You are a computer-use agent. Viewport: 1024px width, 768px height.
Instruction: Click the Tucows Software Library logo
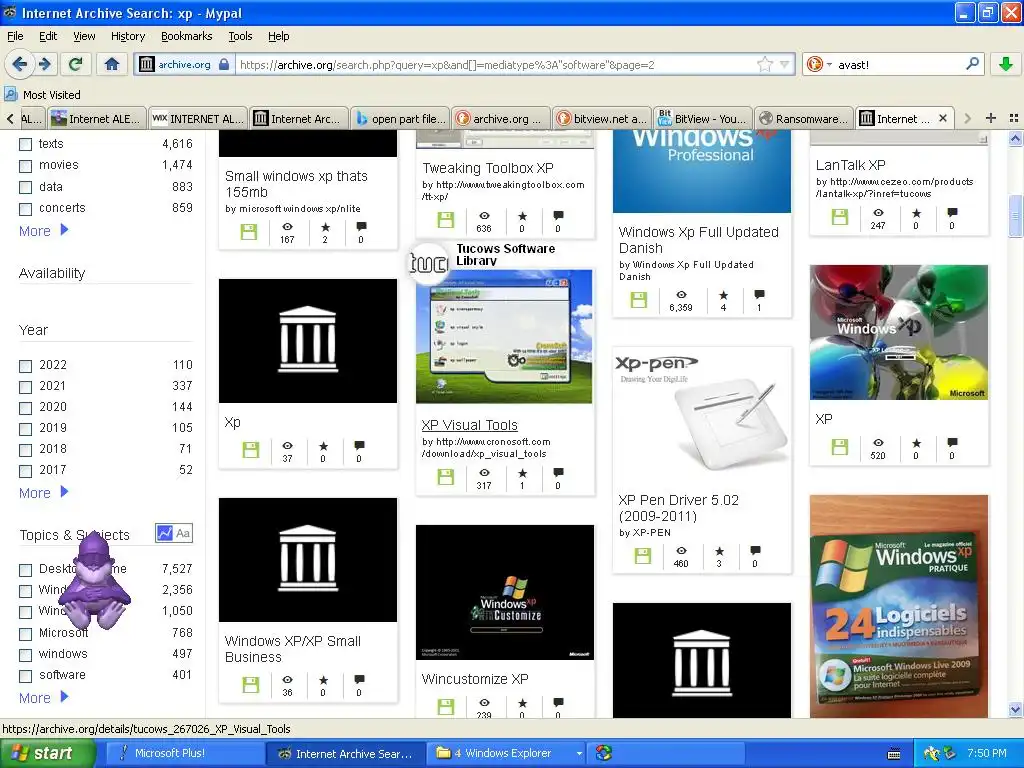click(428, 263)
